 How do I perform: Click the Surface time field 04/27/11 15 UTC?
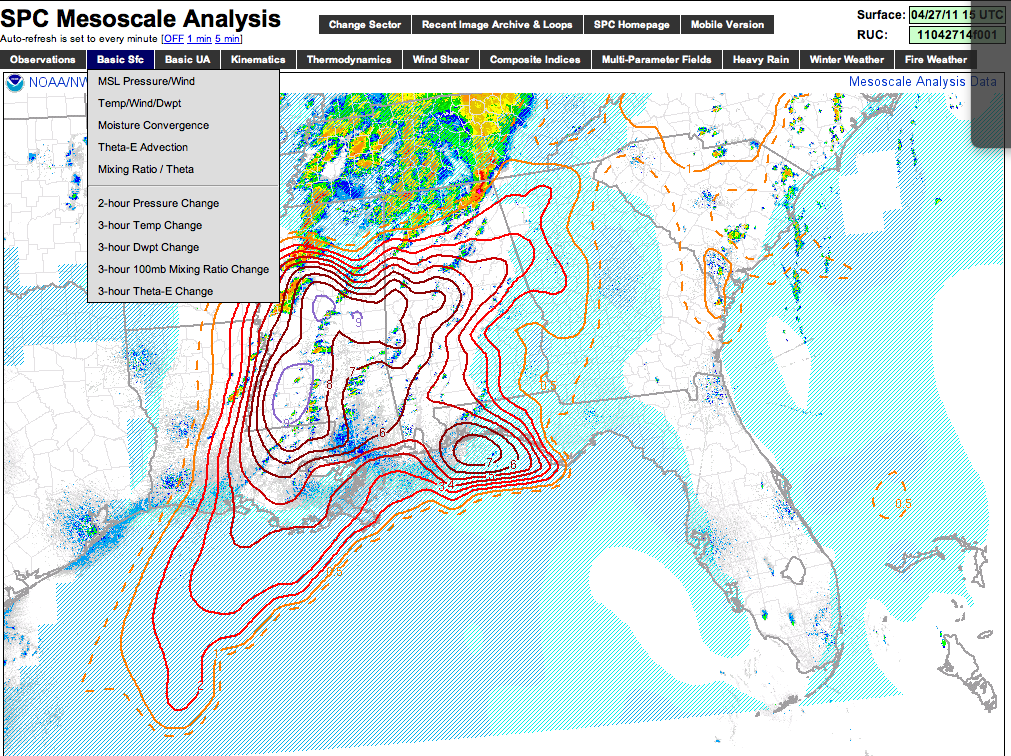coord(957,15)
